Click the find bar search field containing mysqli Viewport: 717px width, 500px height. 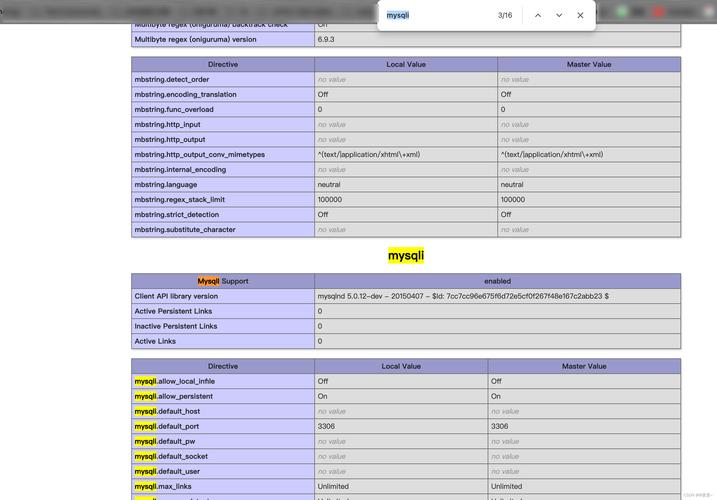coord(435,16)
